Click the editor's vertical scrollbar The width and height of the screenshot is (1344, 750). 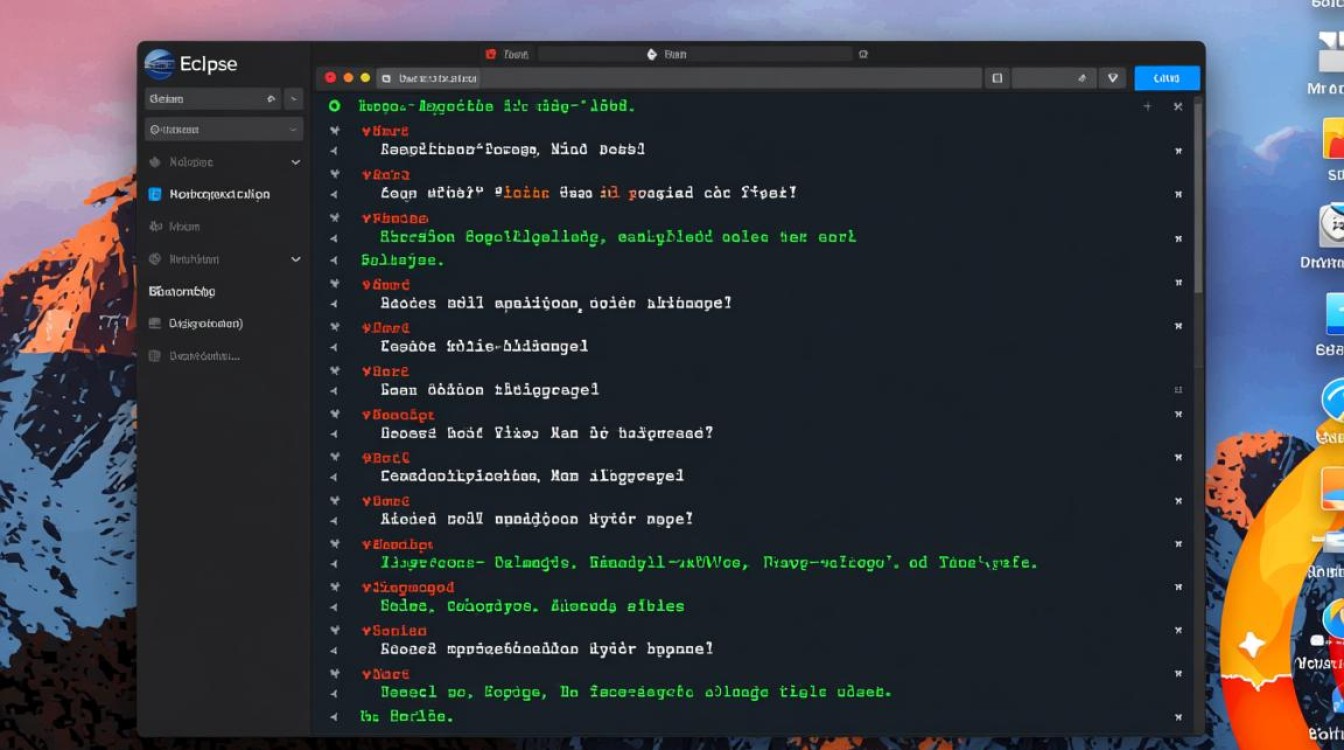point(1198,200)
